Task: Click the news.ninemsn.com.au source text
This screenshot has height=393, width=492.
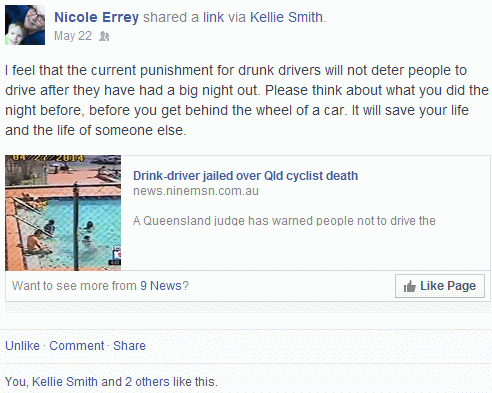Action: click(x=196, y=191)
